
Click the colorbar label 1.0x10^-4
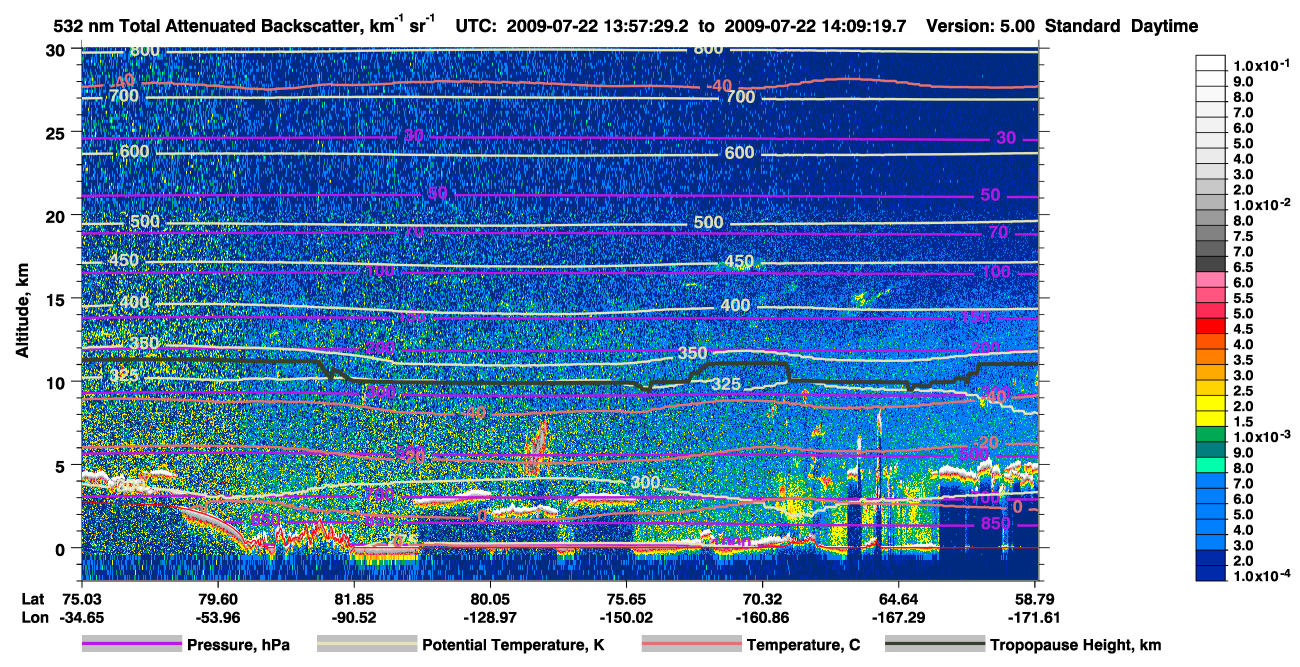(x=1263, y=576)
